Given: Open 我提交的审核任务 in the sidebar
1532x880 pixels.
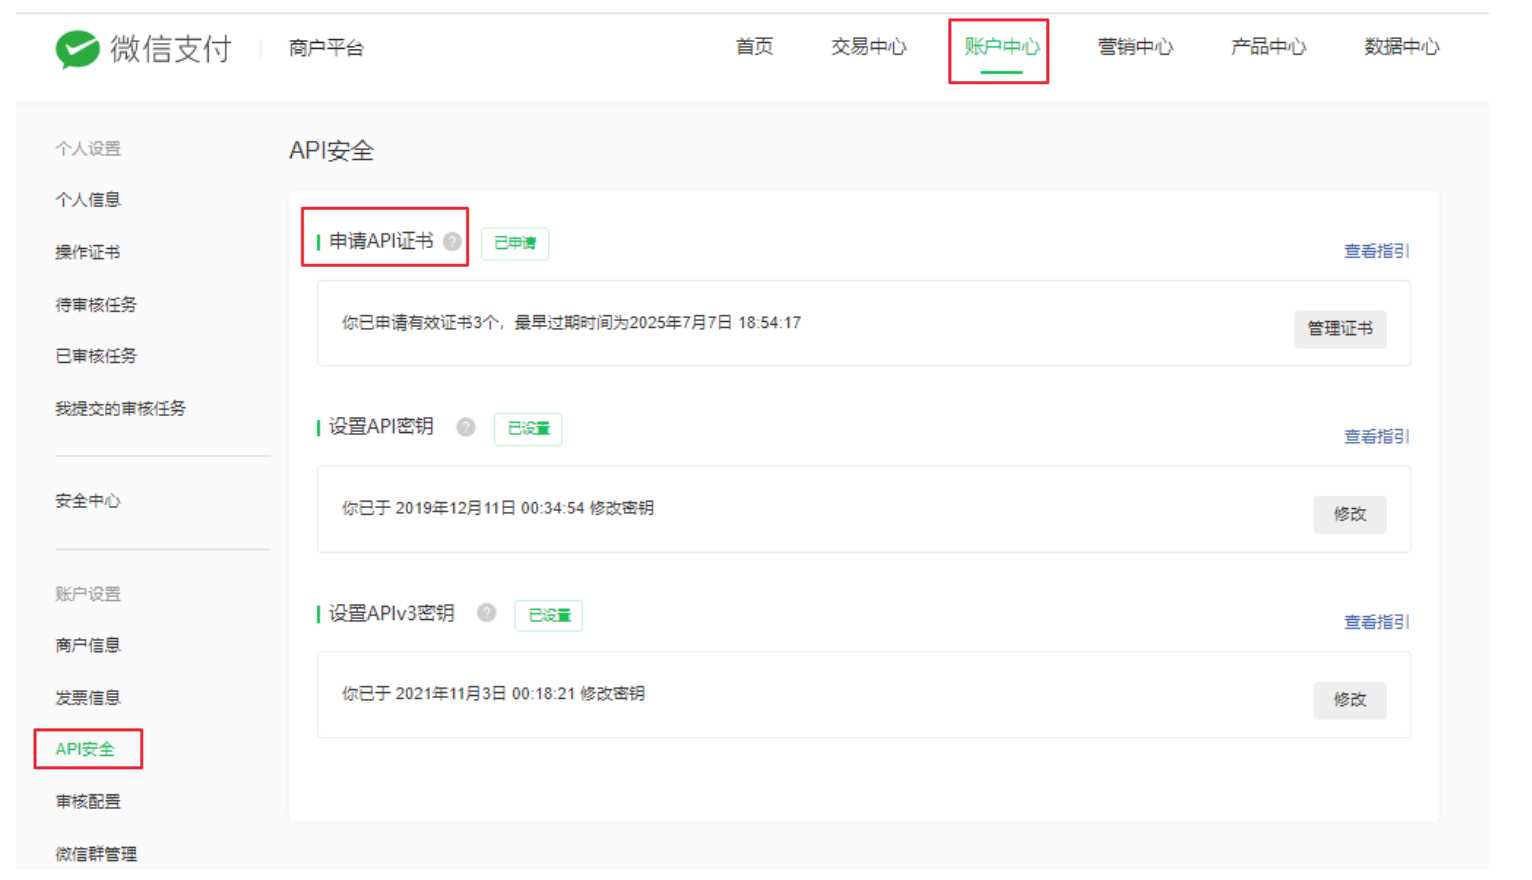Looking at the screenshot, I should [120, 408].
